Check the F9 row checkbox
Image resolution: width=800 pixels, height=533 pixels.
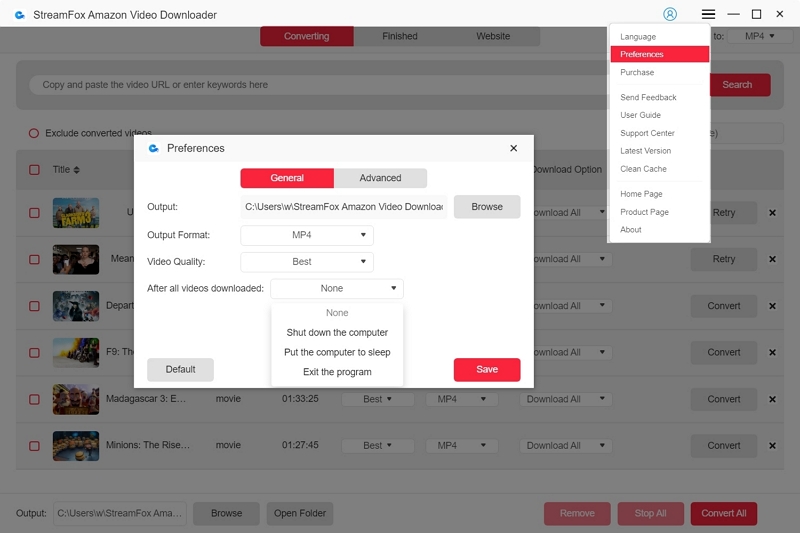(34, 352)
